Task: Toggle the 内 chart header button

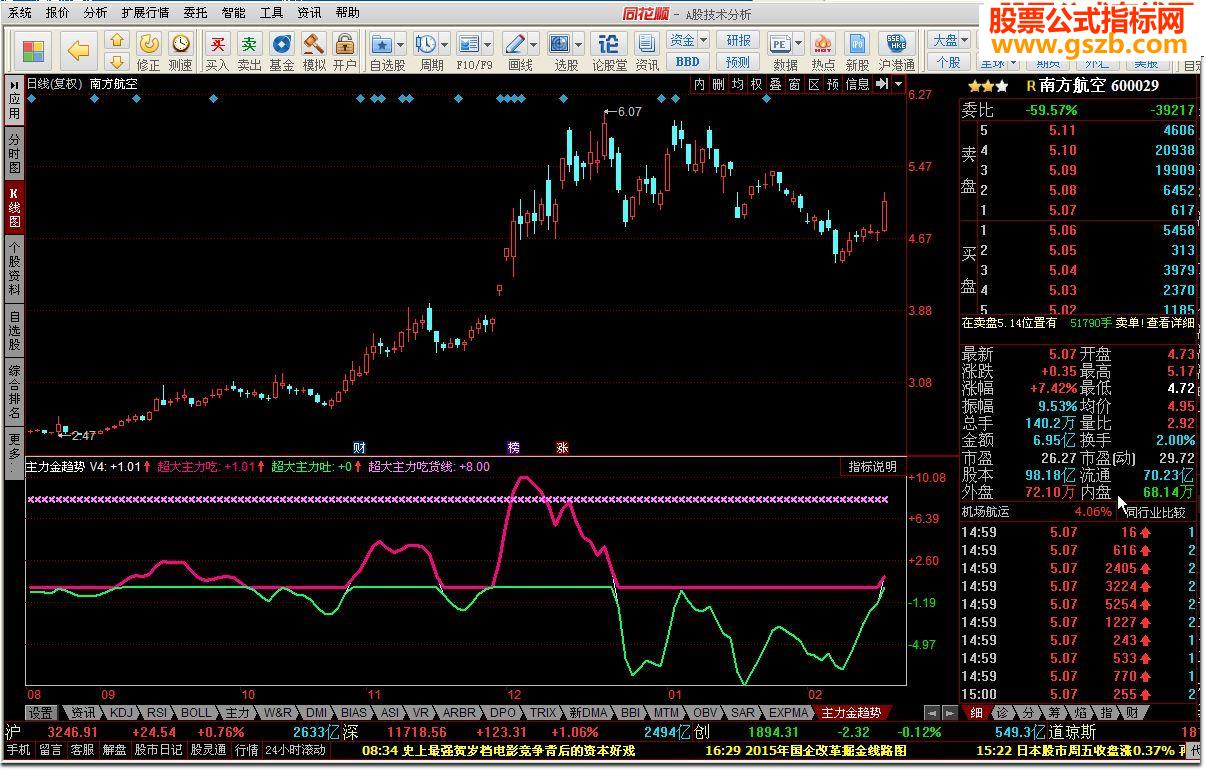Action: coord(699,84)
